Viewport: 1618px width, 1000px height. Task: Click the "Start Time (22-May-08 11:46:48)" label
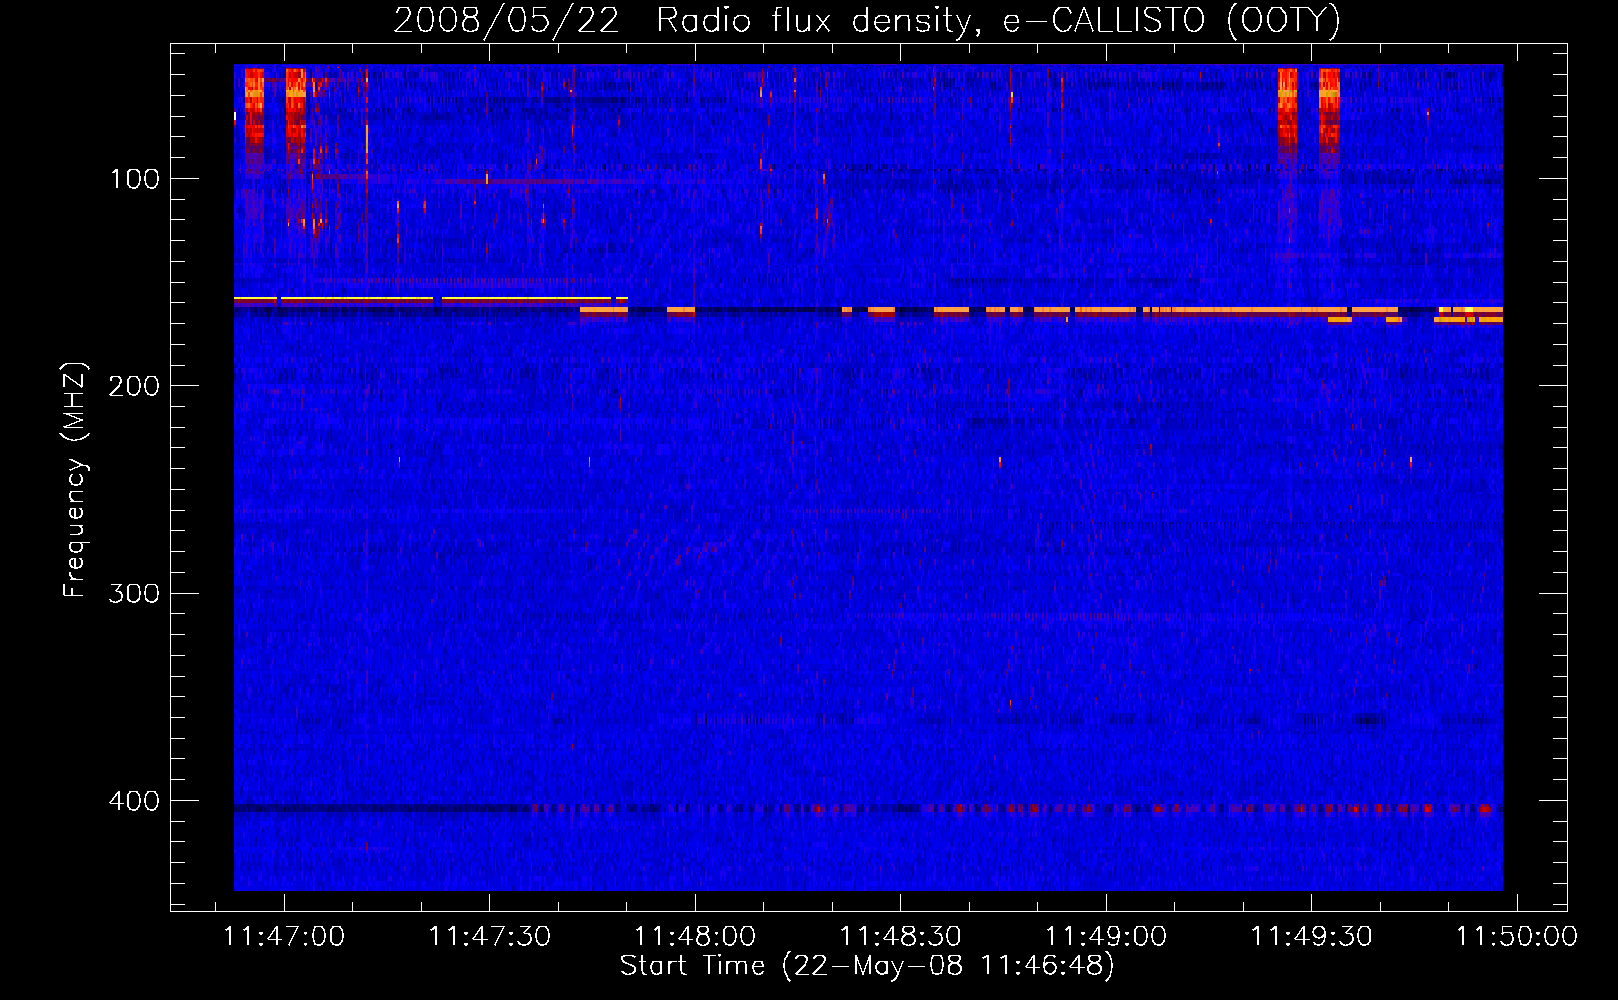pyautogui.click(x=867, y=966)
